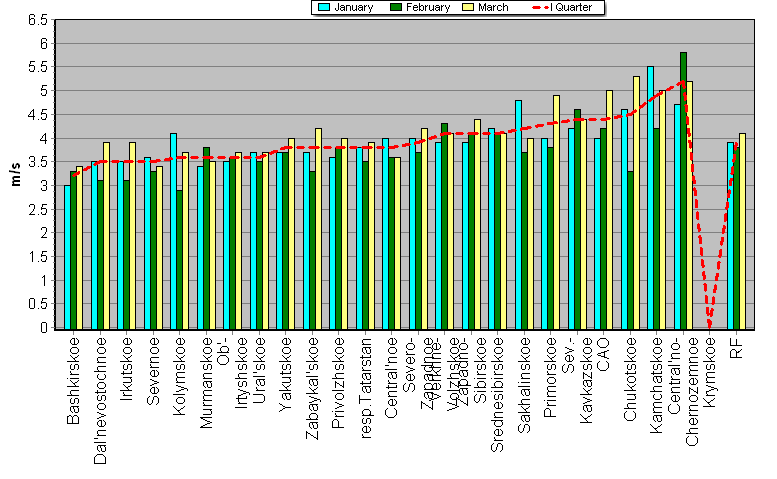Select the Yakutskoe category label

(x=285, y=374)
